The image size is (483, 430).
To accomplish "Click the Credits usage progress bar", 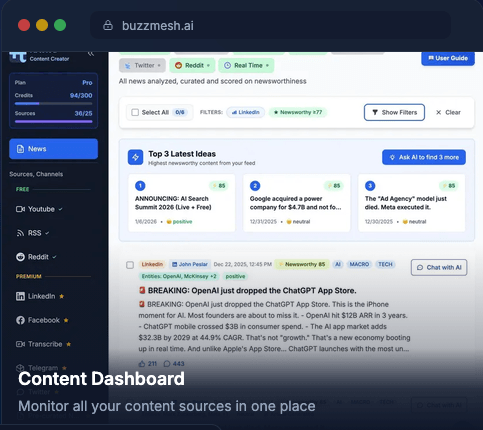I will [x=53, y=104].
